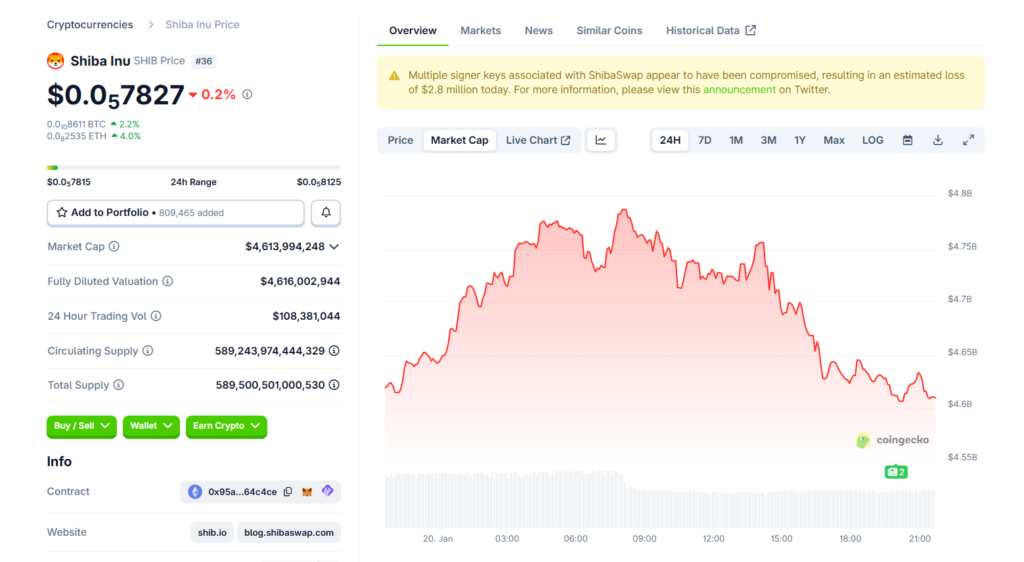Open the Earn Crypto dropdown

[x=226, y=426]
